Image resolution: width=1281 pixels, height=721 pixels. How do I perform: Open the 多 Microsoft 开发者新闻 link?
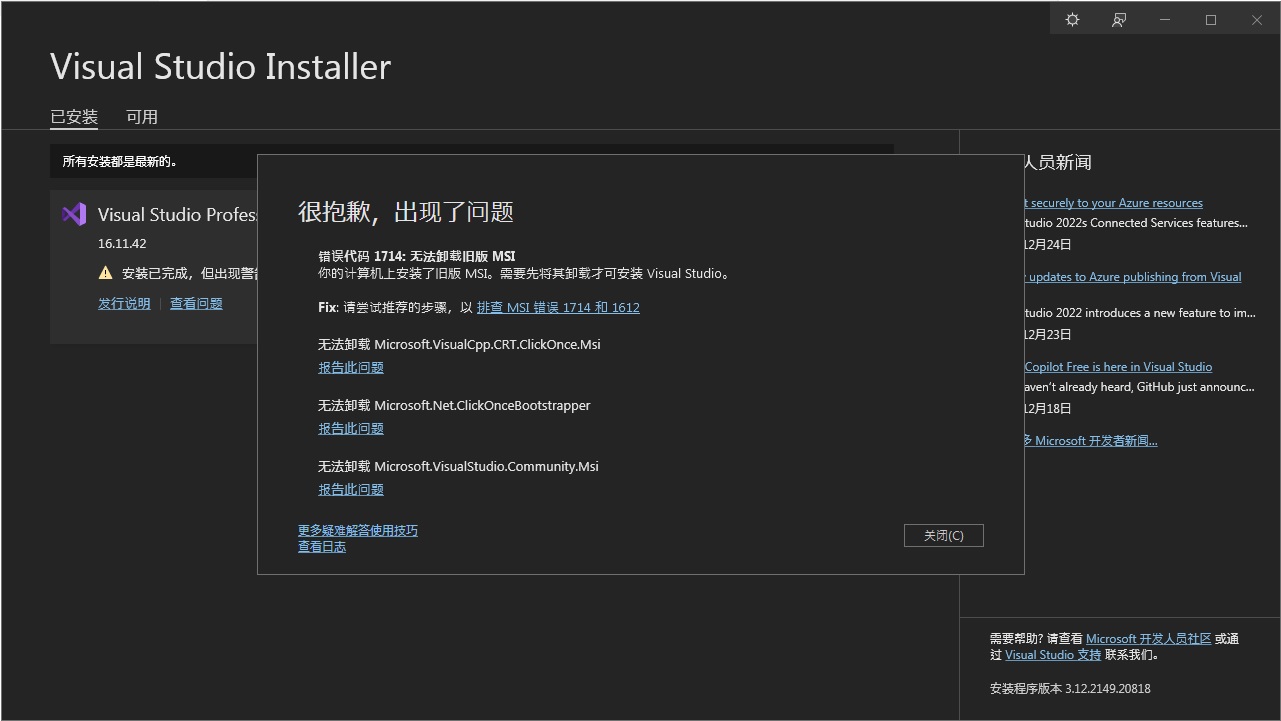tap(1089, 440)
